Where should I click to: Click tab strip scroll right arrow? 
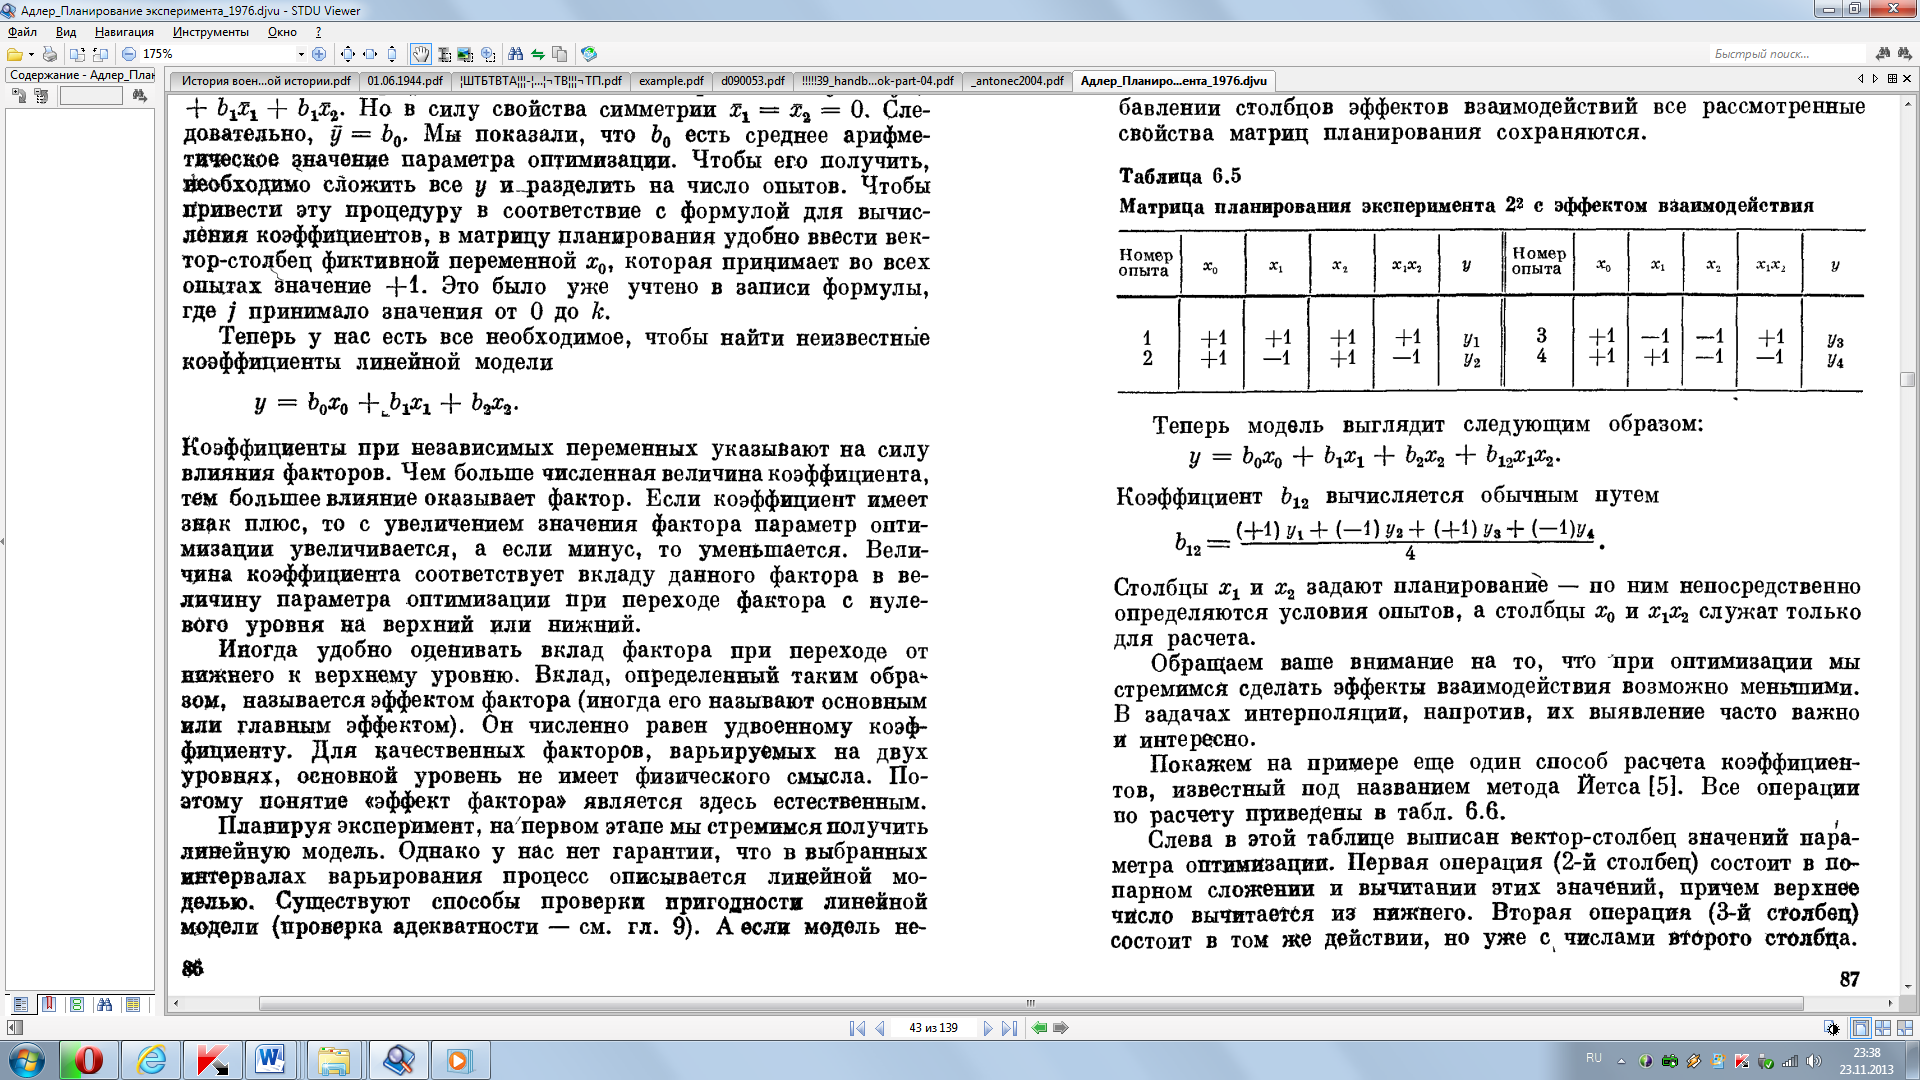tap(1875, 79)
